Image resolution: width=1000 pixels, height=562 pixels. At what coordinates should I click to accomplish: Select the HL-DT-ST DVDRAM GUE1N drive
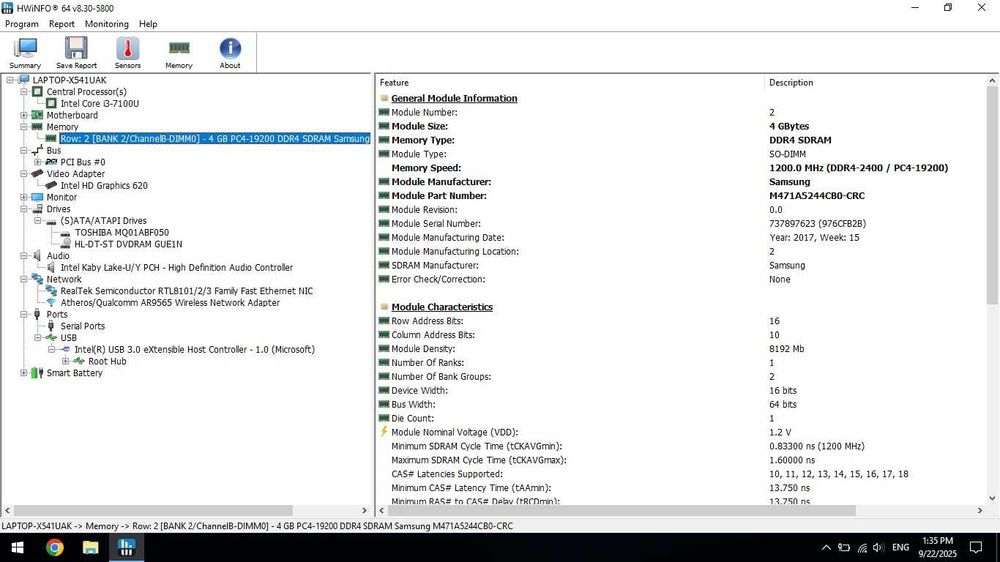tap(128, 244)
